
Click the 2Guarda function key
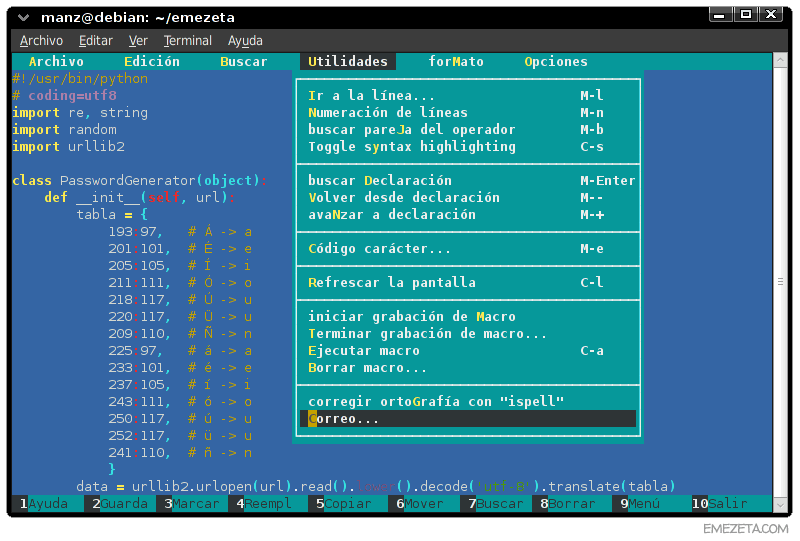click(x=120, y=504)
